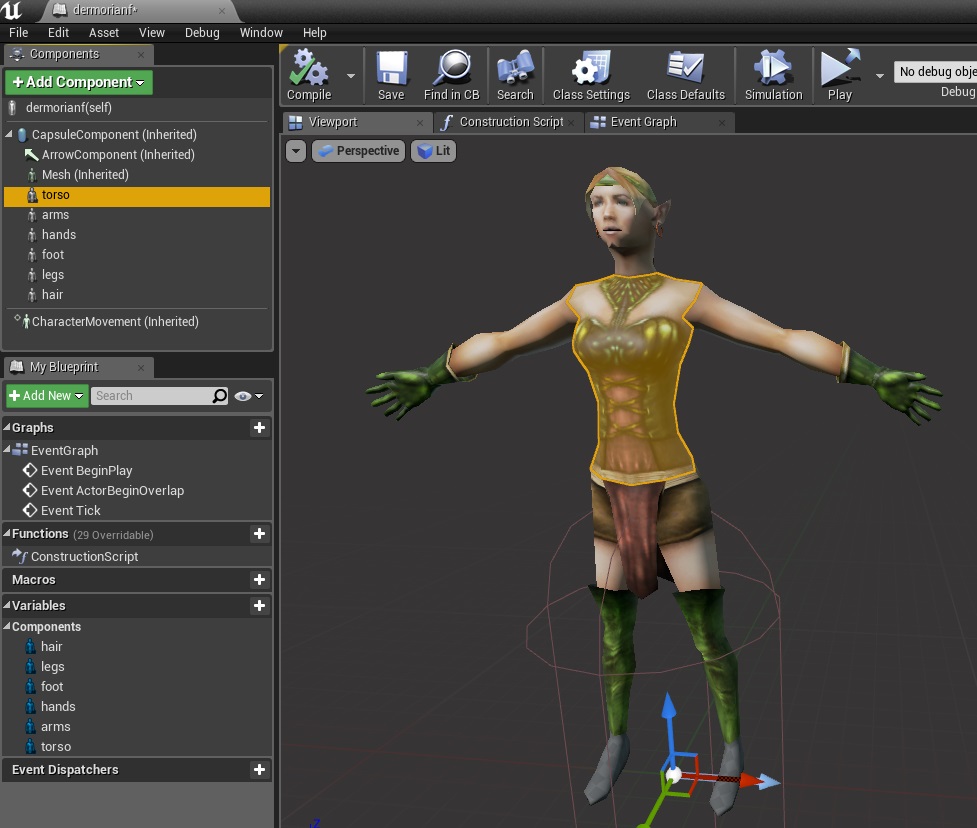977x828 pixels.
Task: Find the asset in Content Browser
Action: (x=452, y=75)
